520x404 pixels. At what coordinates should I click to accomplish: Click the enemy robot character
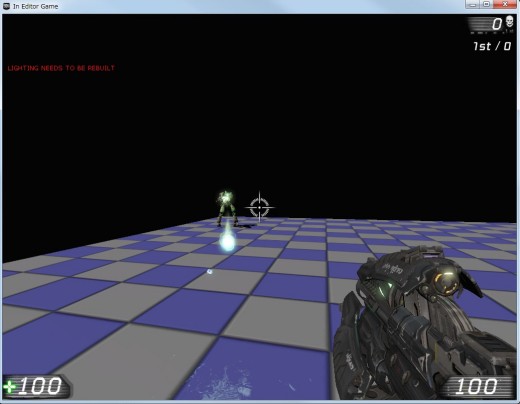(x=227, y=209)
